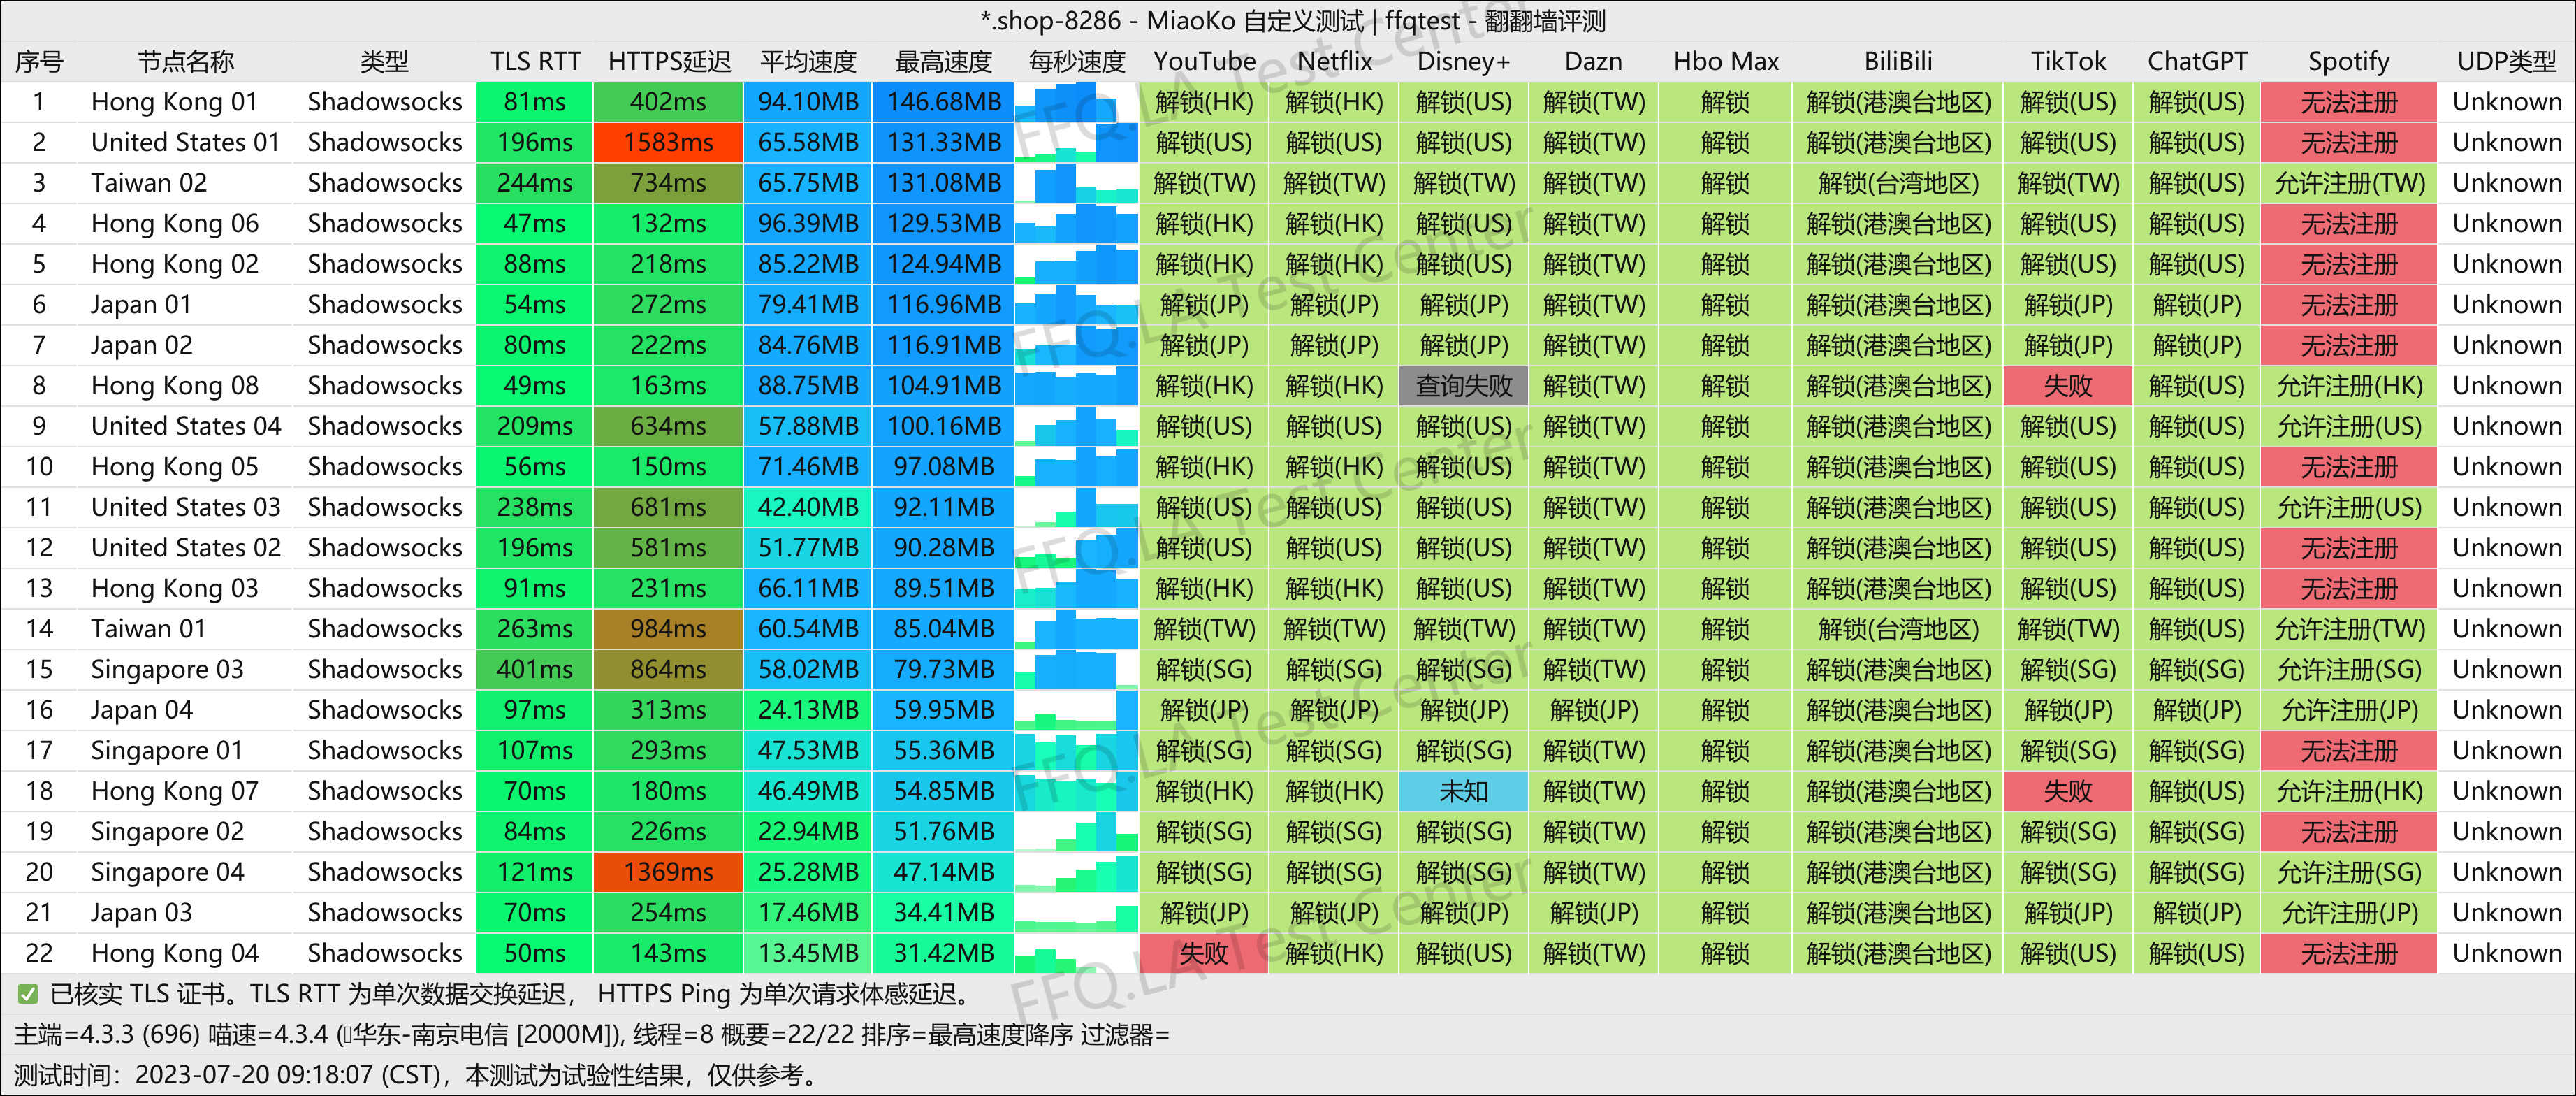Click the 100.16MB max speed cell

click(x=943, y=426)
